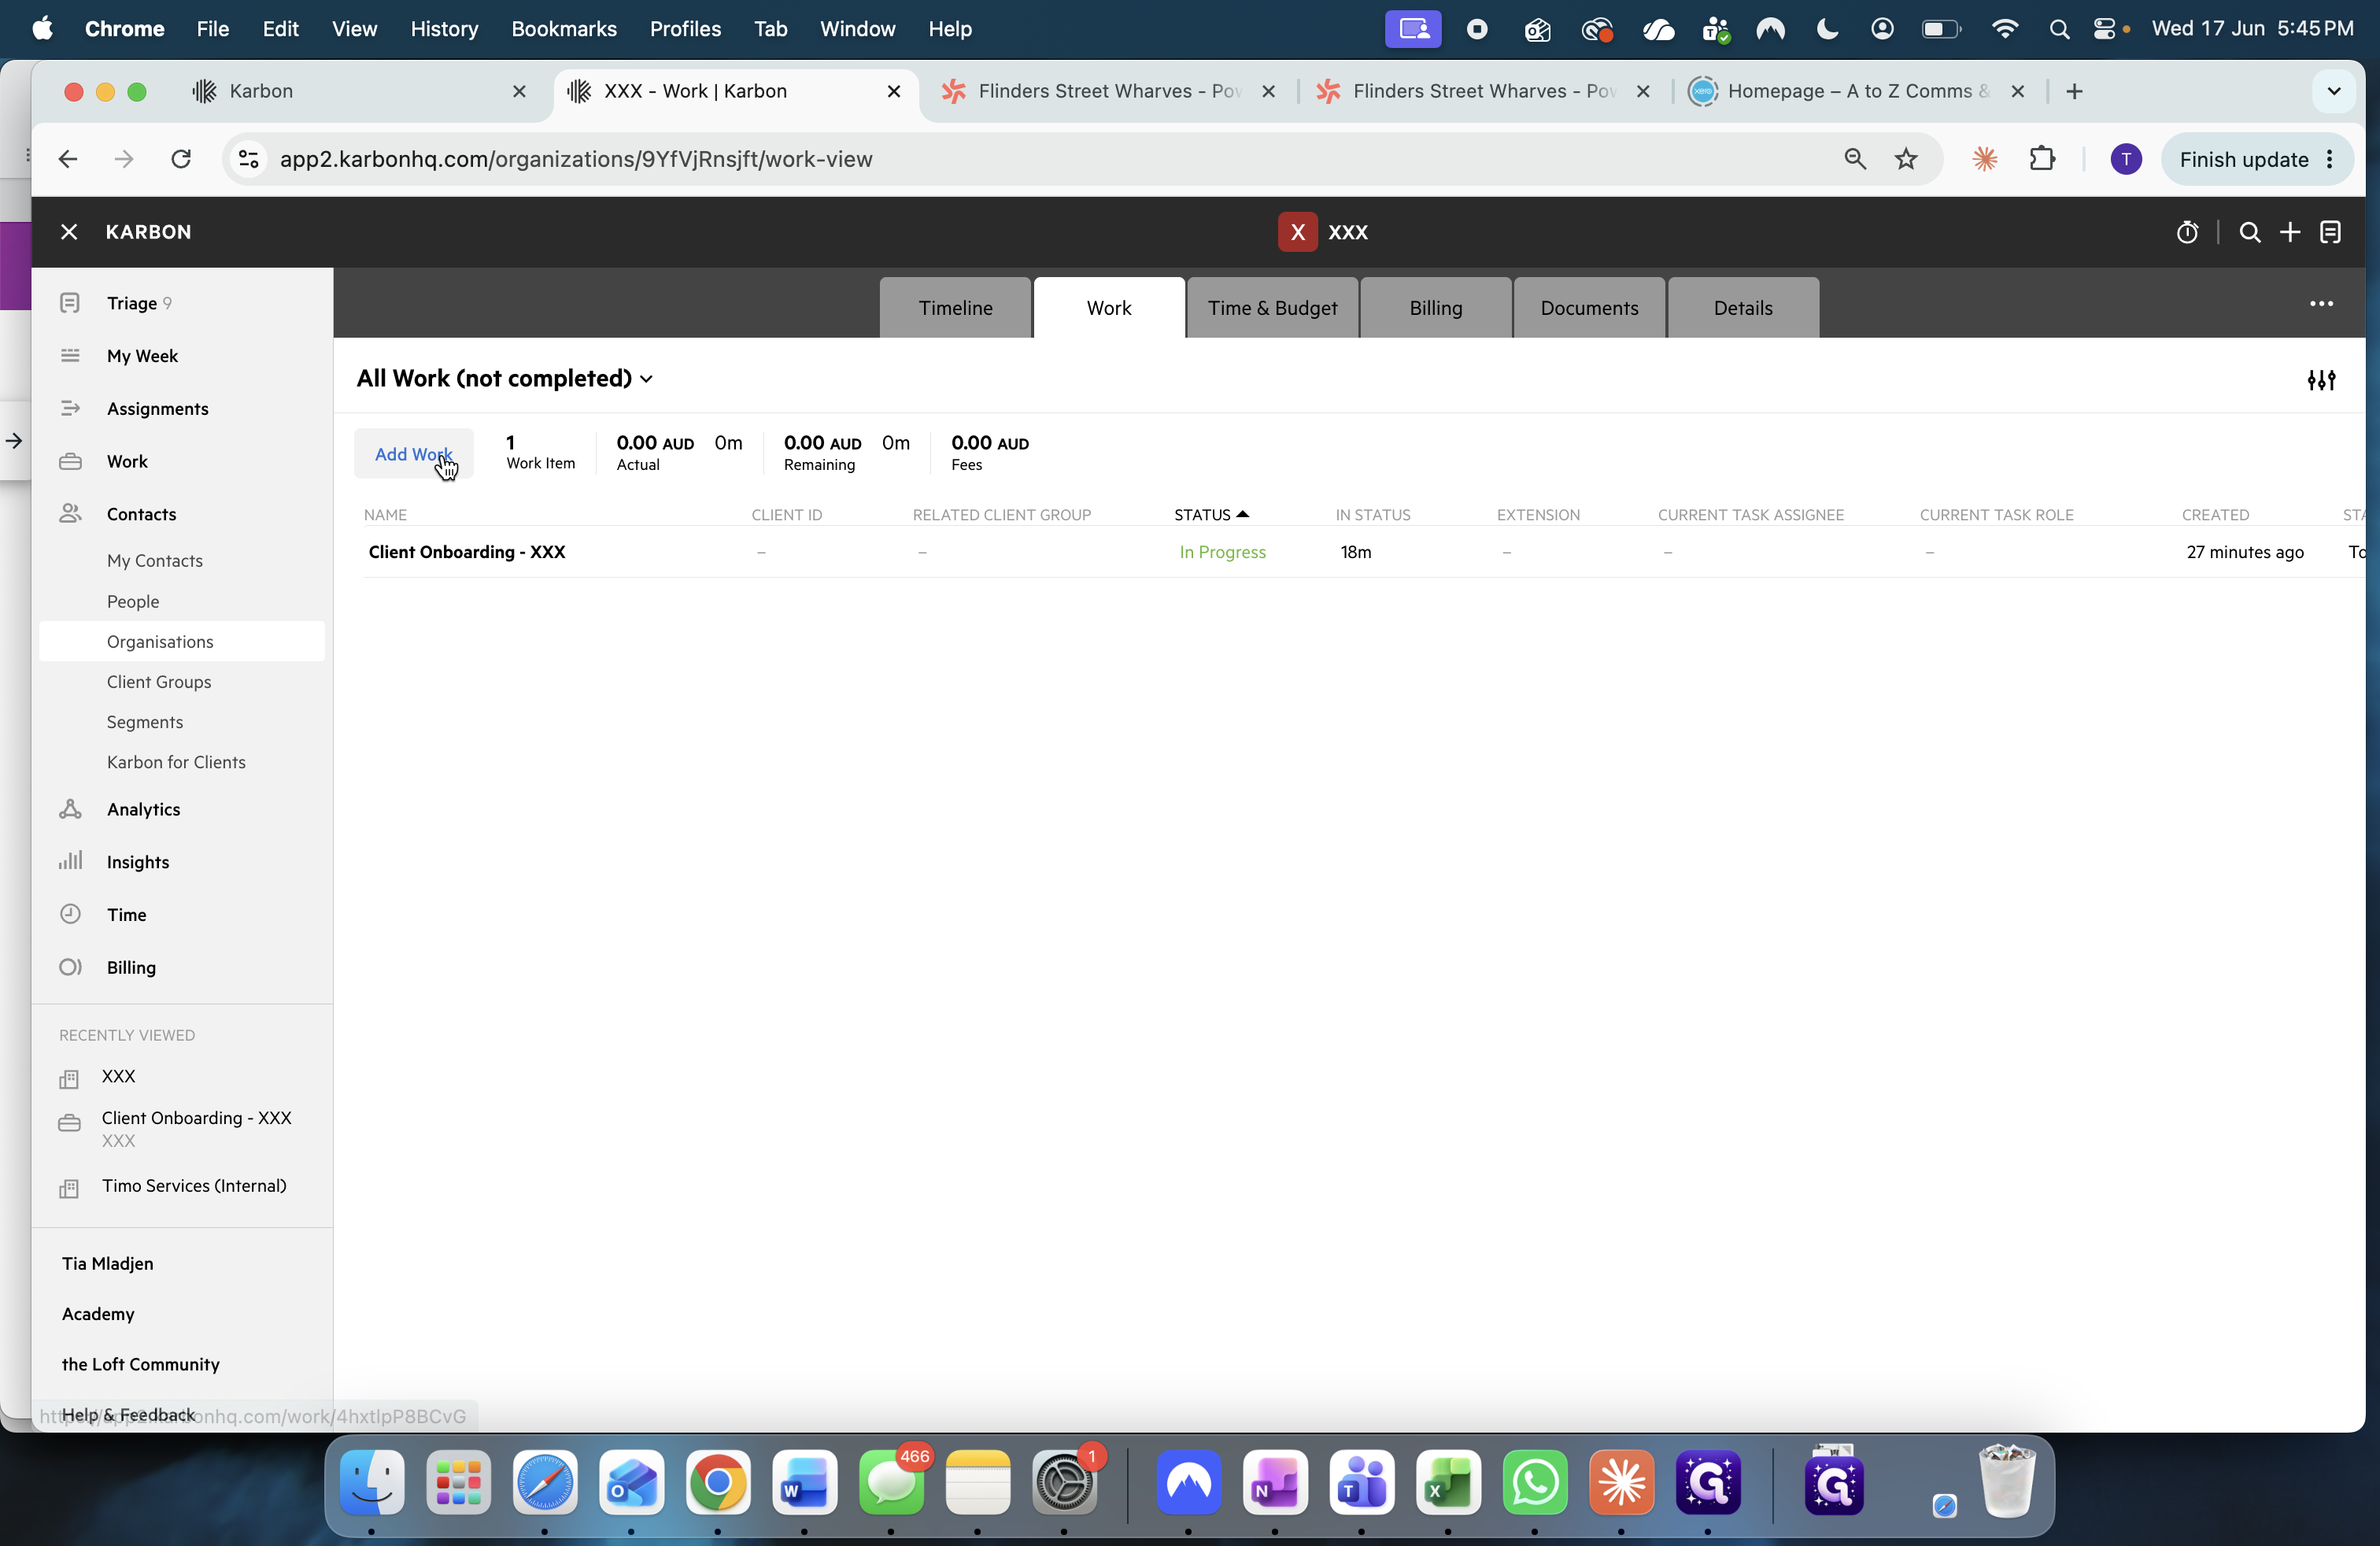Image resolution: width=2380 pixels, height=1546 pixels.
Task: Sort the list by the NAME column
Action: pyautogui.click(x=385, y=514)
